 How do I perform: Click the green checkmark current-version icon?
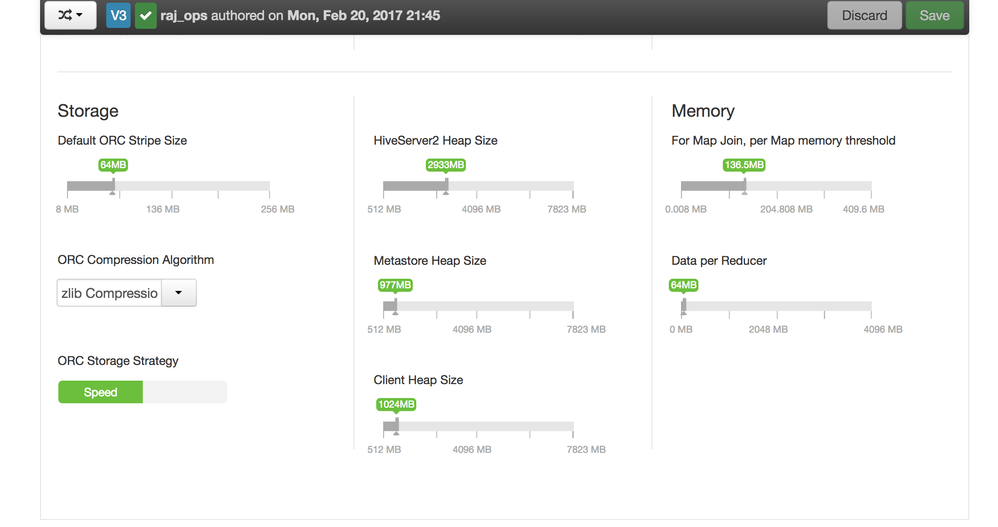pyautogui.click(x=146, y=16)
